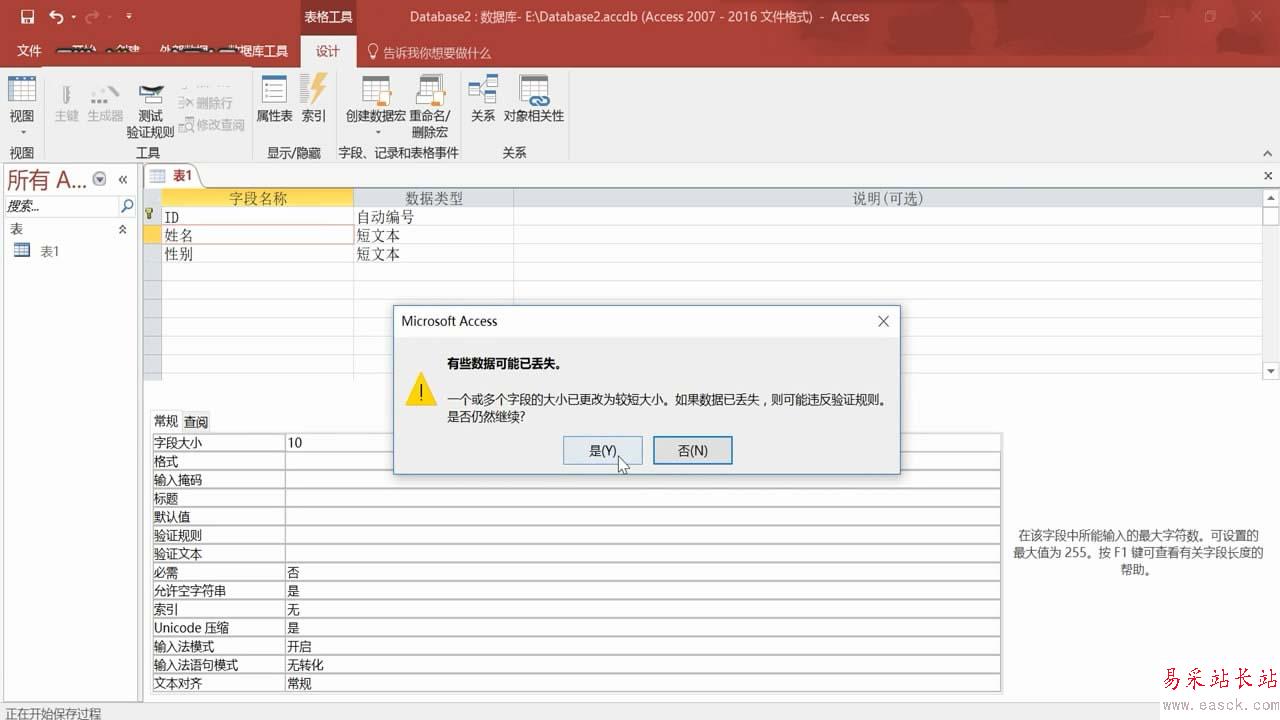1280x720 pixels.
Task: Click the field grid scrollbar down arrow
Action: (1271, 371)
